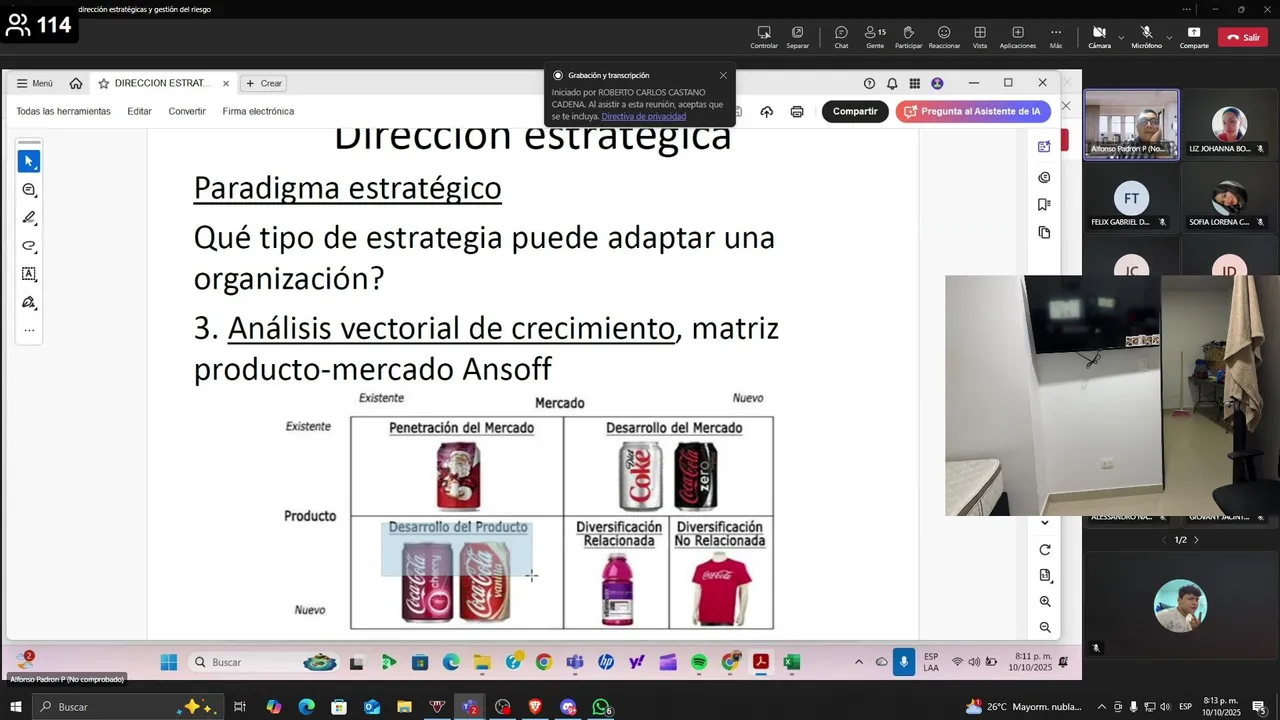Viewport: 1280px width, 720px height.
Task: Raise hand with the Participar button
Action: (x=908, y=37)
